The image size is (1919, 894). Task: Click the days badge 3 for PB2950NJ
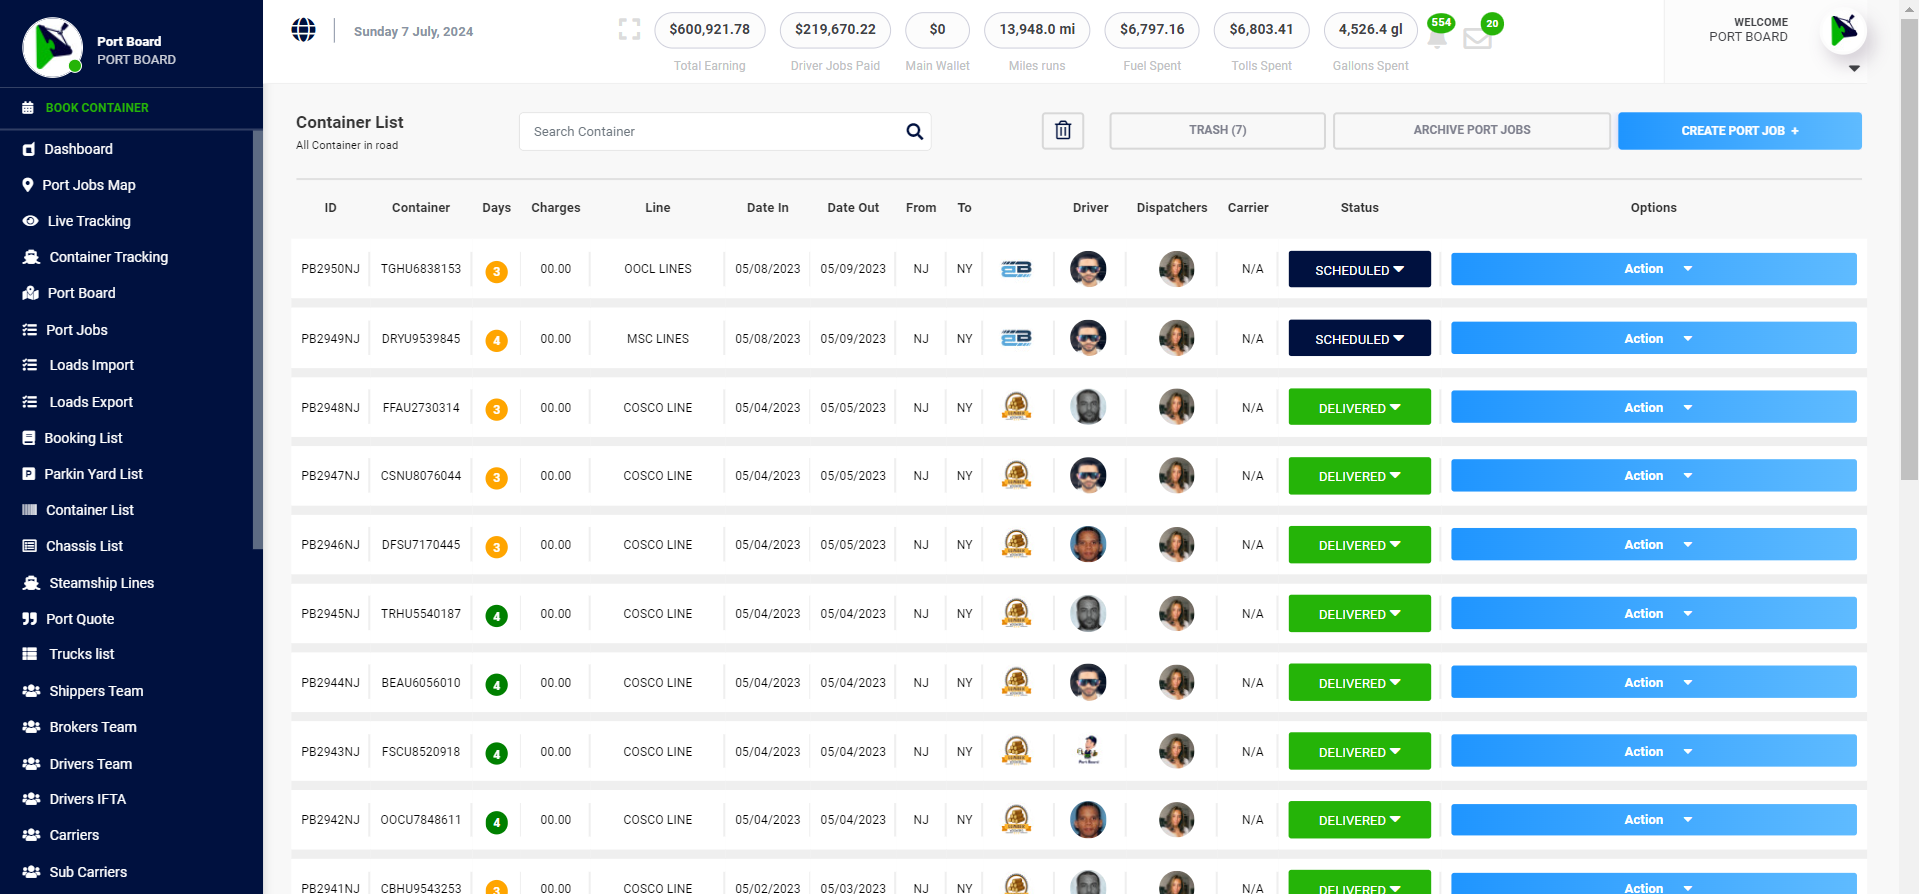pos(496,271)
